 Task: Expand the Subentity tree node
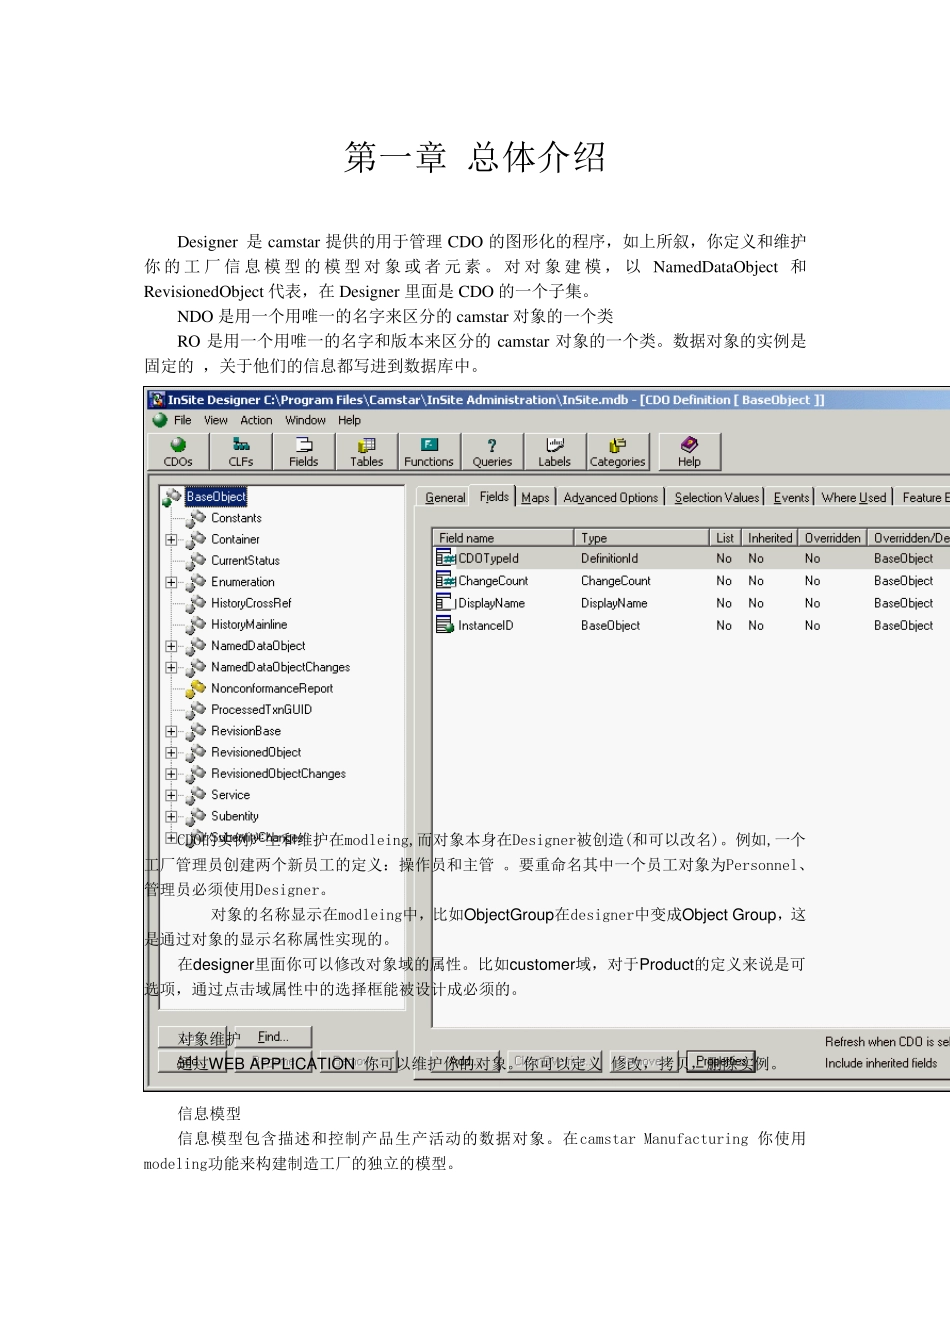tap(171, 816)
